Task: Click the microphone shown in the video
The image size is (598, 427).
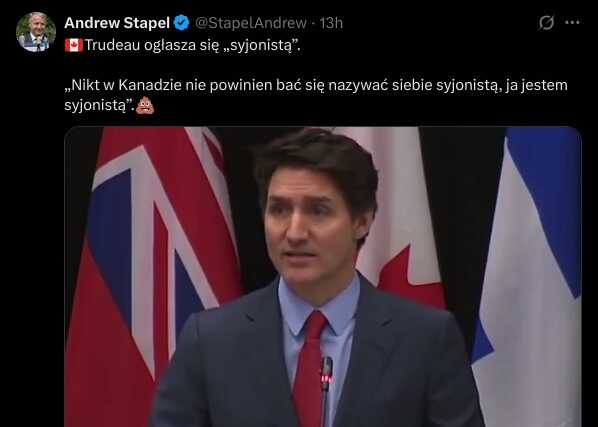Action: click(x=326, y=391)
